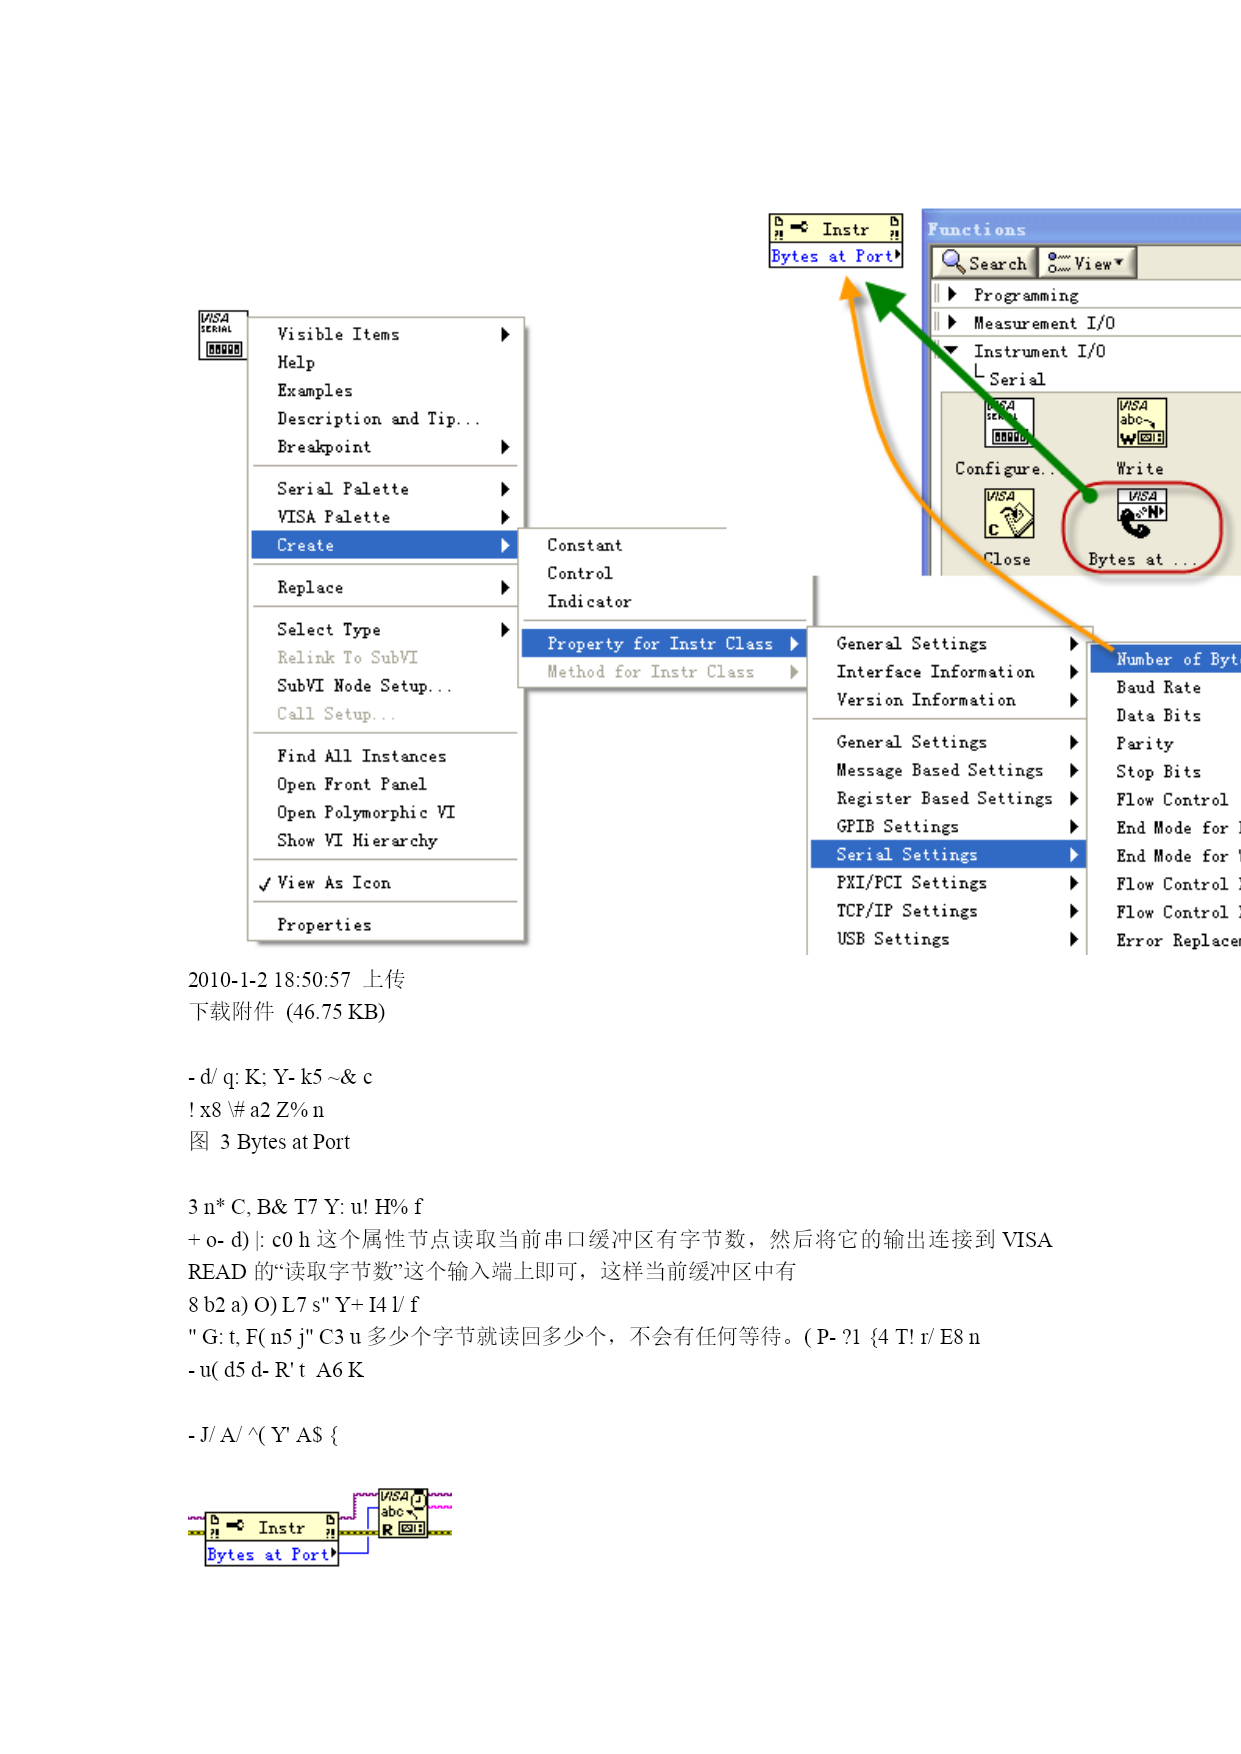Choose Show VI Hierarchy

[385, 840]
